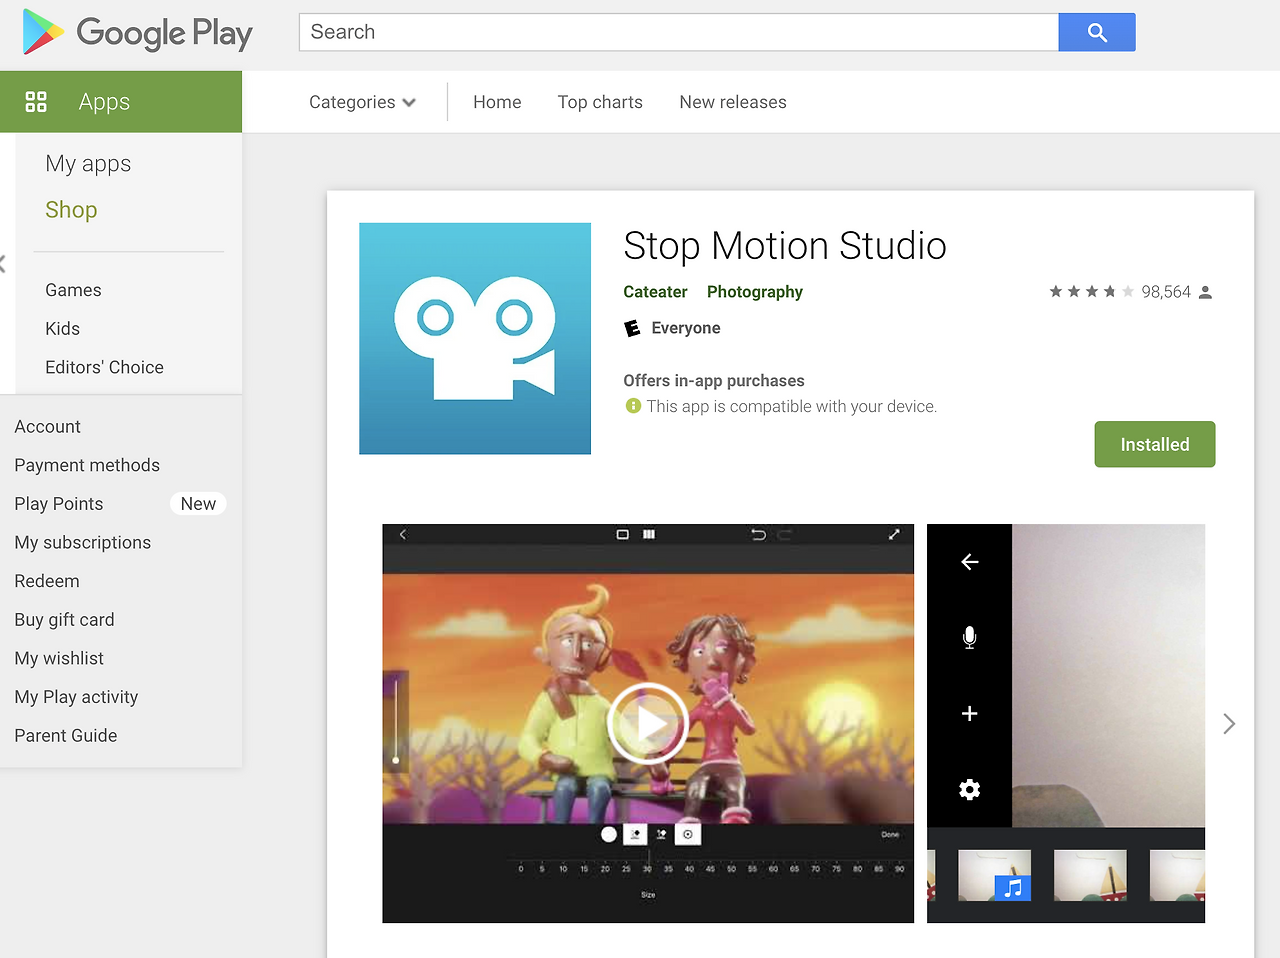Open Payment methods
The image size is (1280, 958).
87,465
